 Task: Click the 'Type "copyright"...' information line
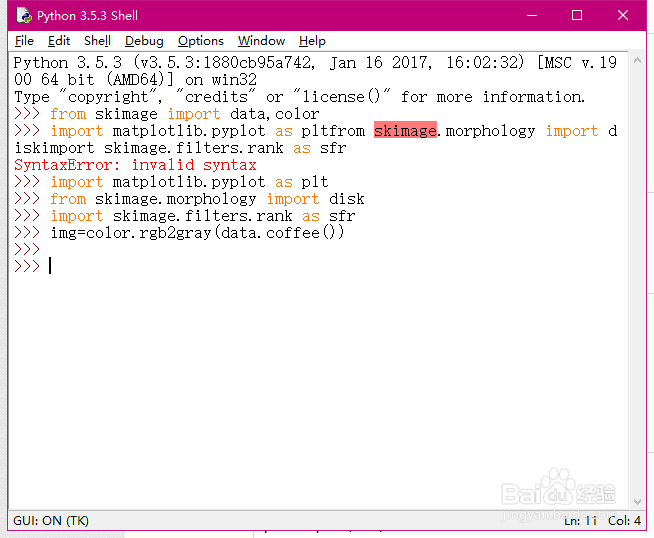pyautogui.click(x=299, y=97)
